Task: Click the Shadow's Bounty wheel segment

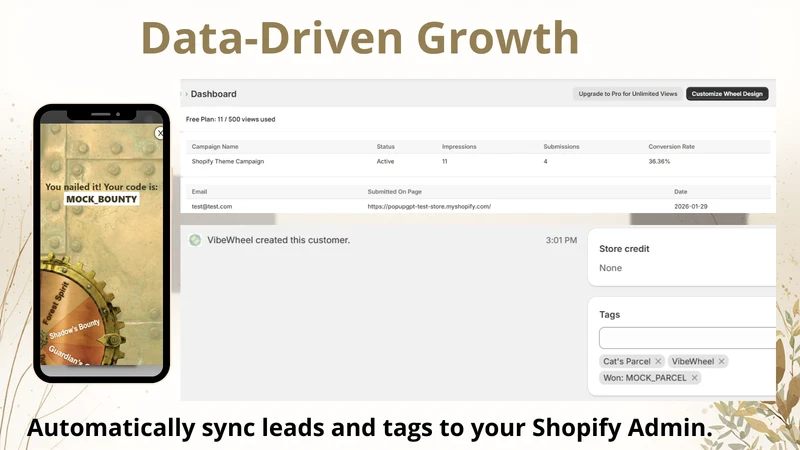Action: pos(74,329)
